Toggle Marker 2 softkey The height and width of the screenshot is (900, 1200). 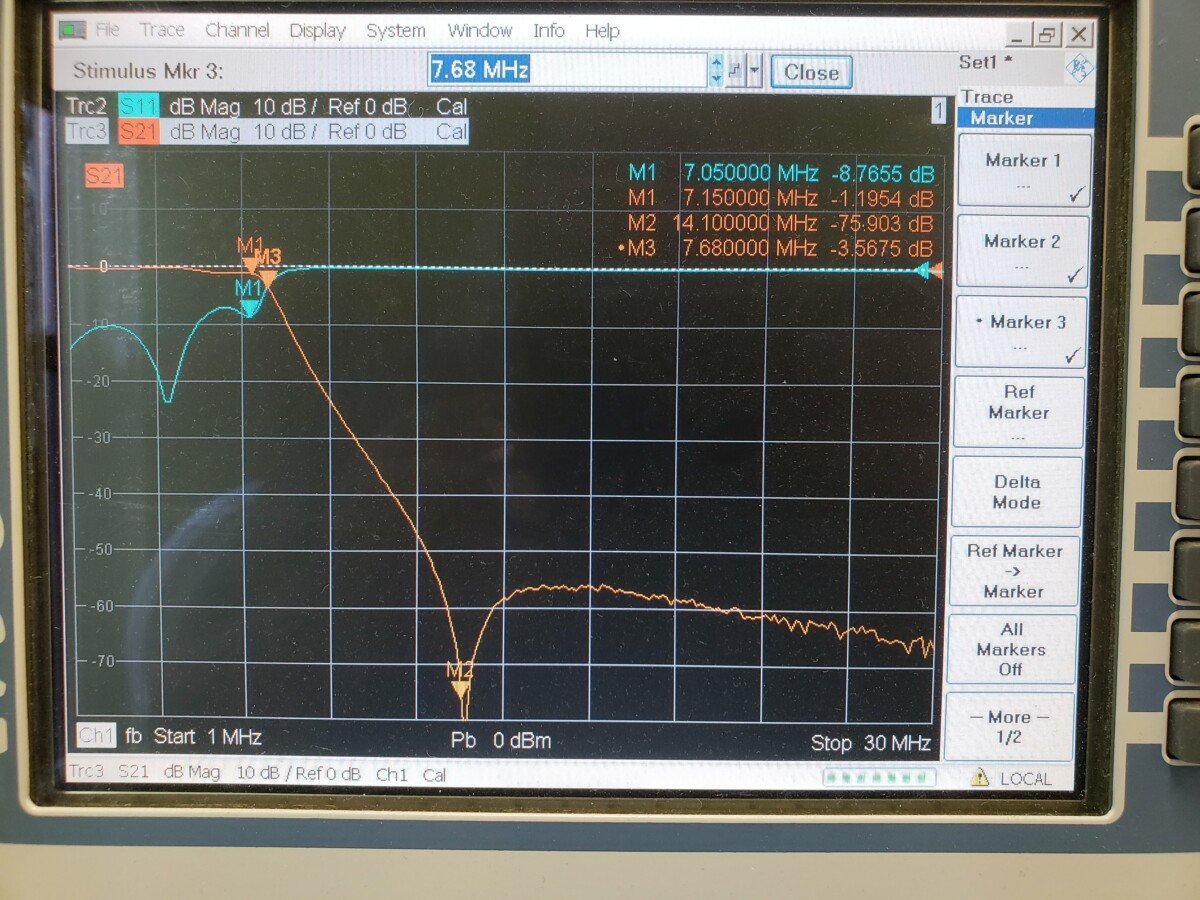1021,252
